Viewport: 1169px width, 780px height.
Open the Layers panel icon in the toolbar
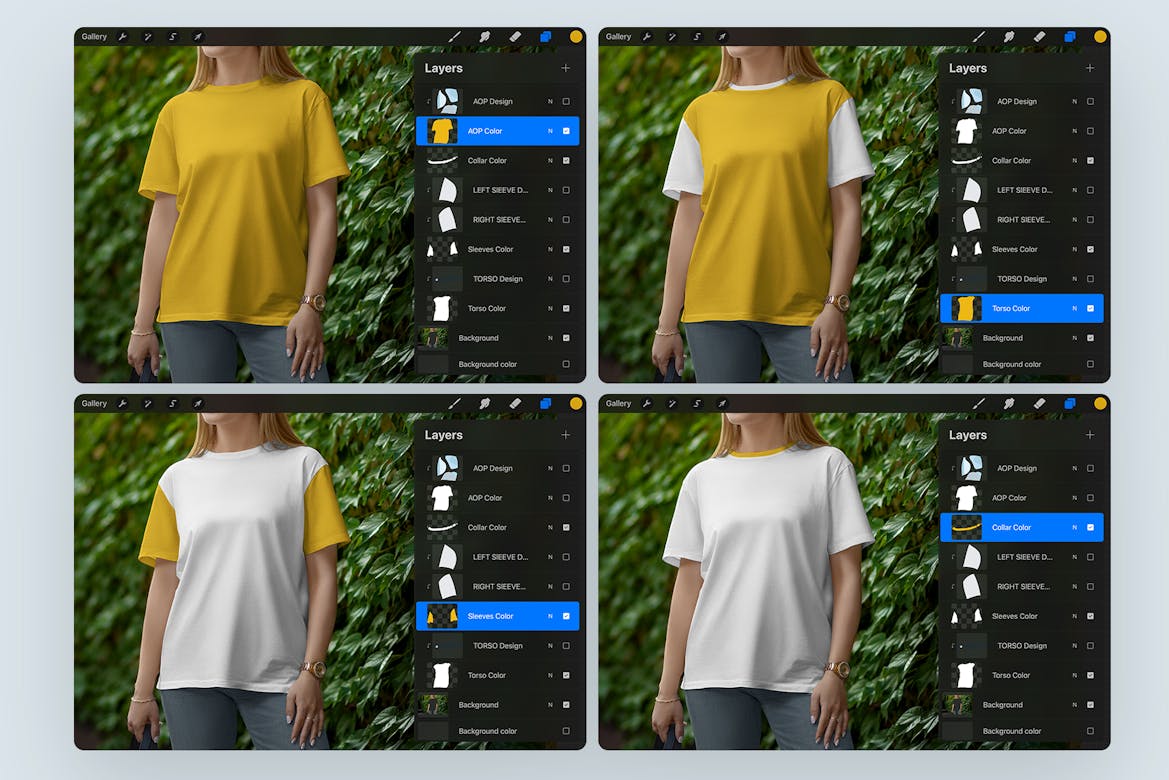(544, 36)
